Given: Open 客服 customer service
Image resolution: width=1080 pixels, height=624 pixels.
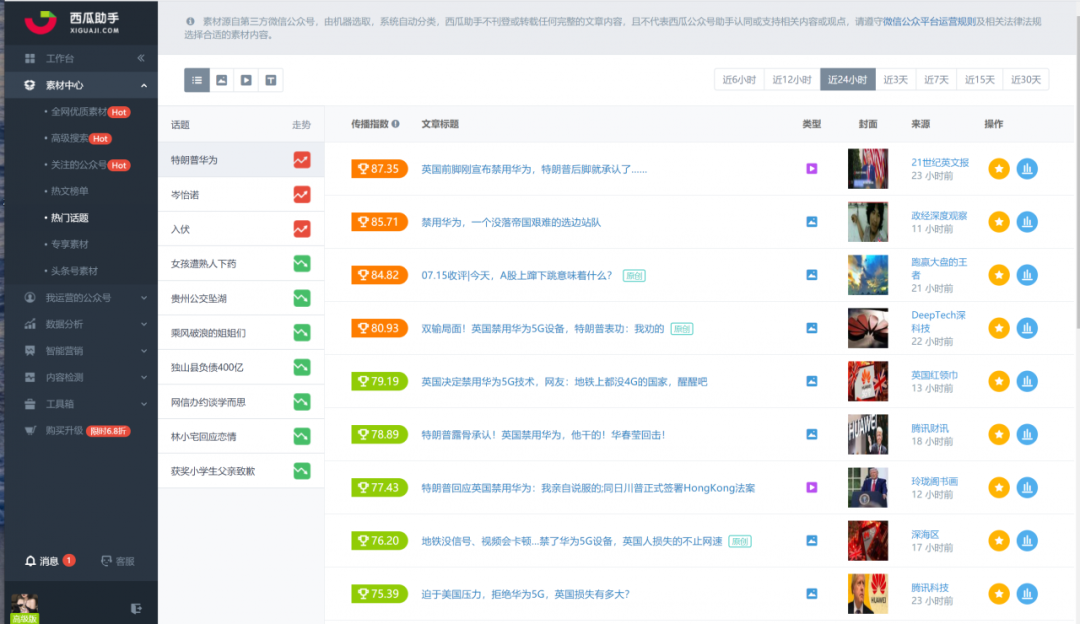Looking at the screenshot, I should point(118,561).
